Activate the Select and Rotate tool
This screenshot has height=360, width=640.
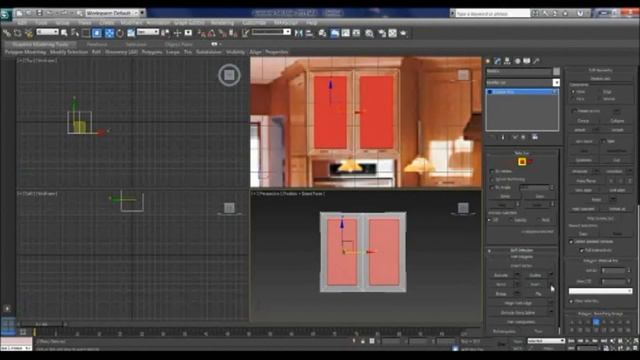(x=120, y=33)
